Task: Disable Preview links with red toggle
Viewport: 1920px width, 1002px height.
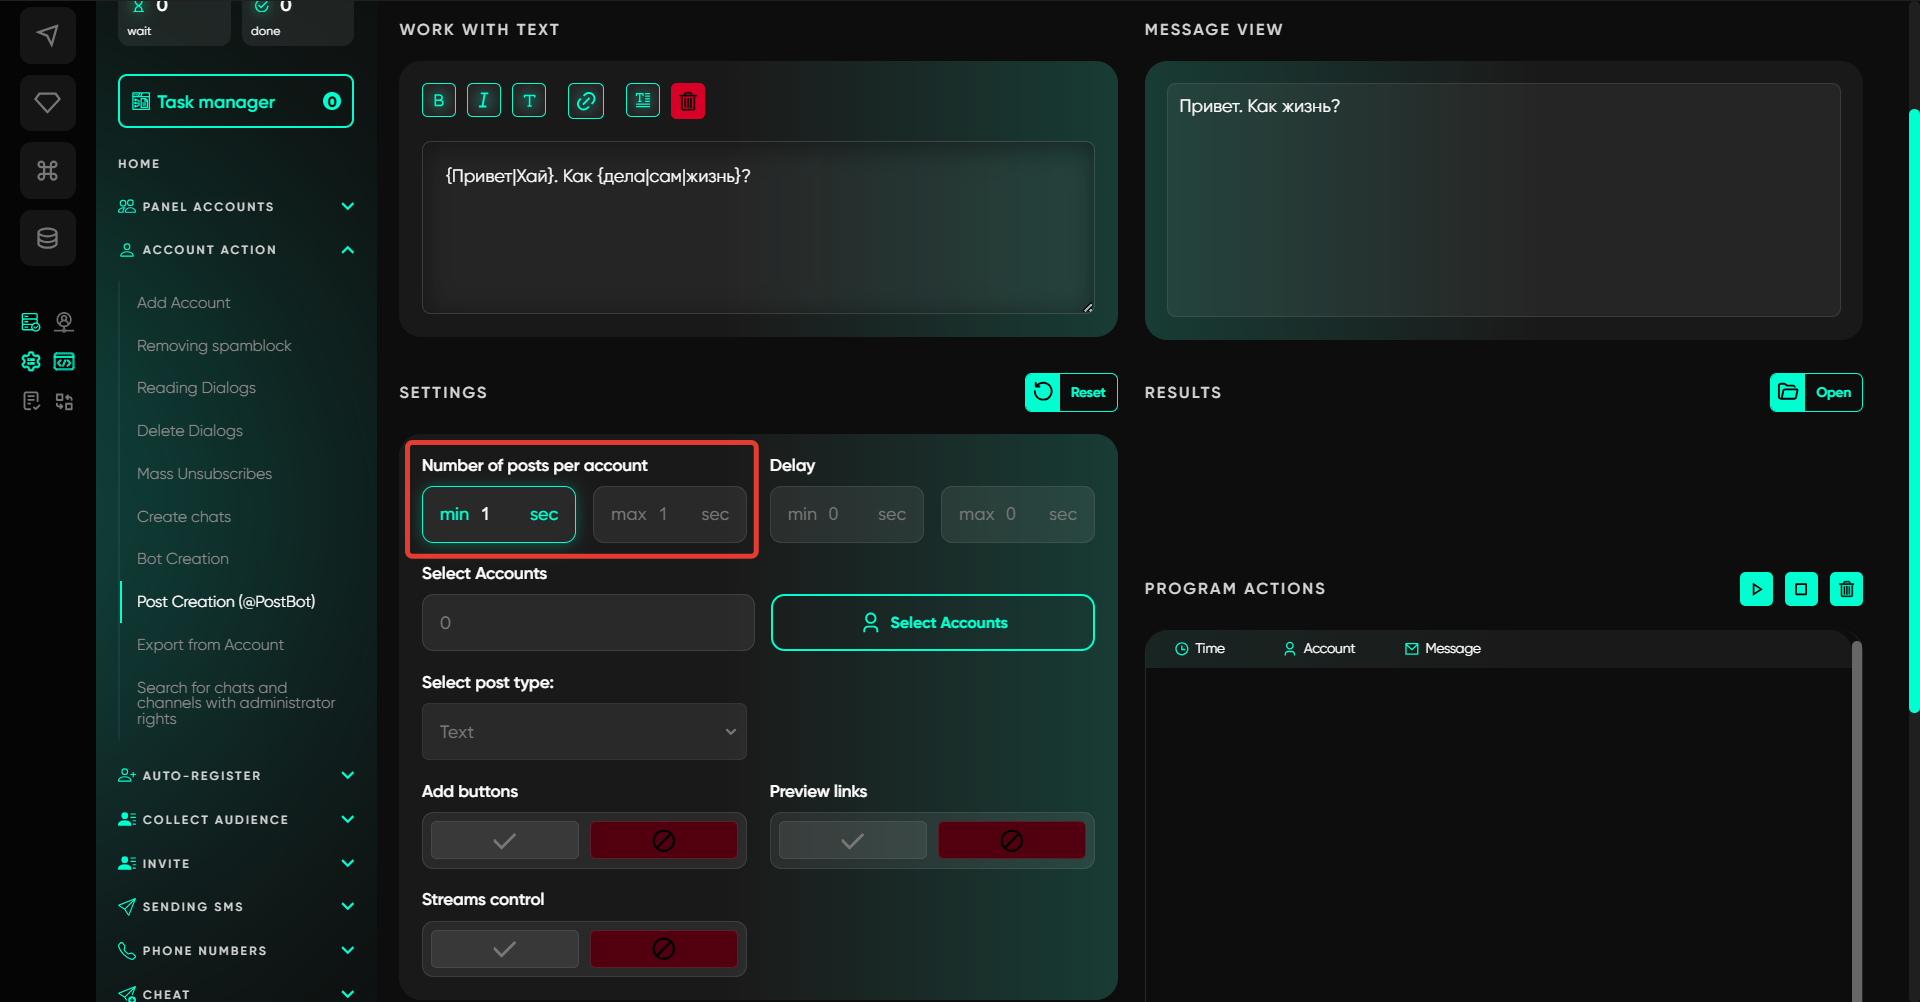Action: click(x=1011, y=841)
